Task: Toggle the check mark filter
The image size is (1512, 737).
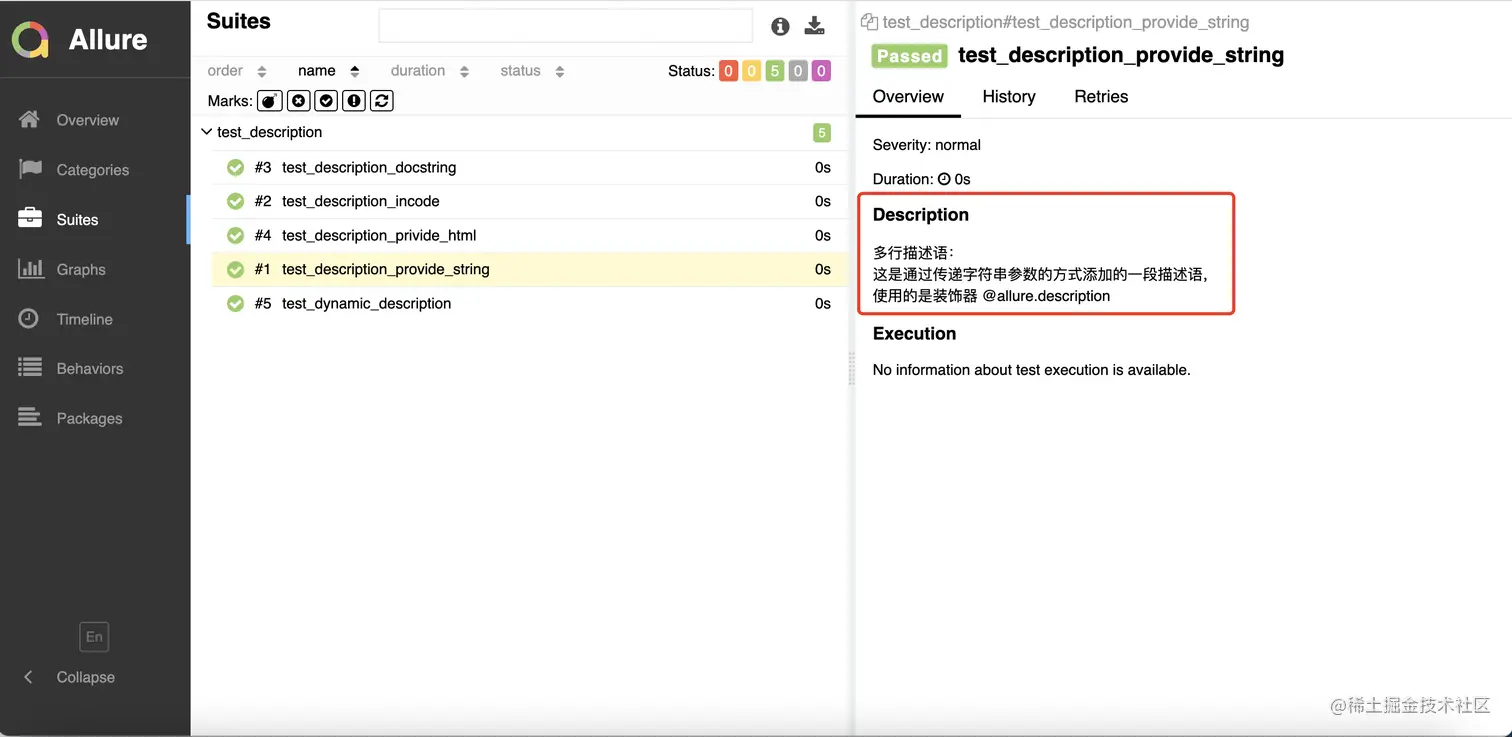Action: coord(326,101)
